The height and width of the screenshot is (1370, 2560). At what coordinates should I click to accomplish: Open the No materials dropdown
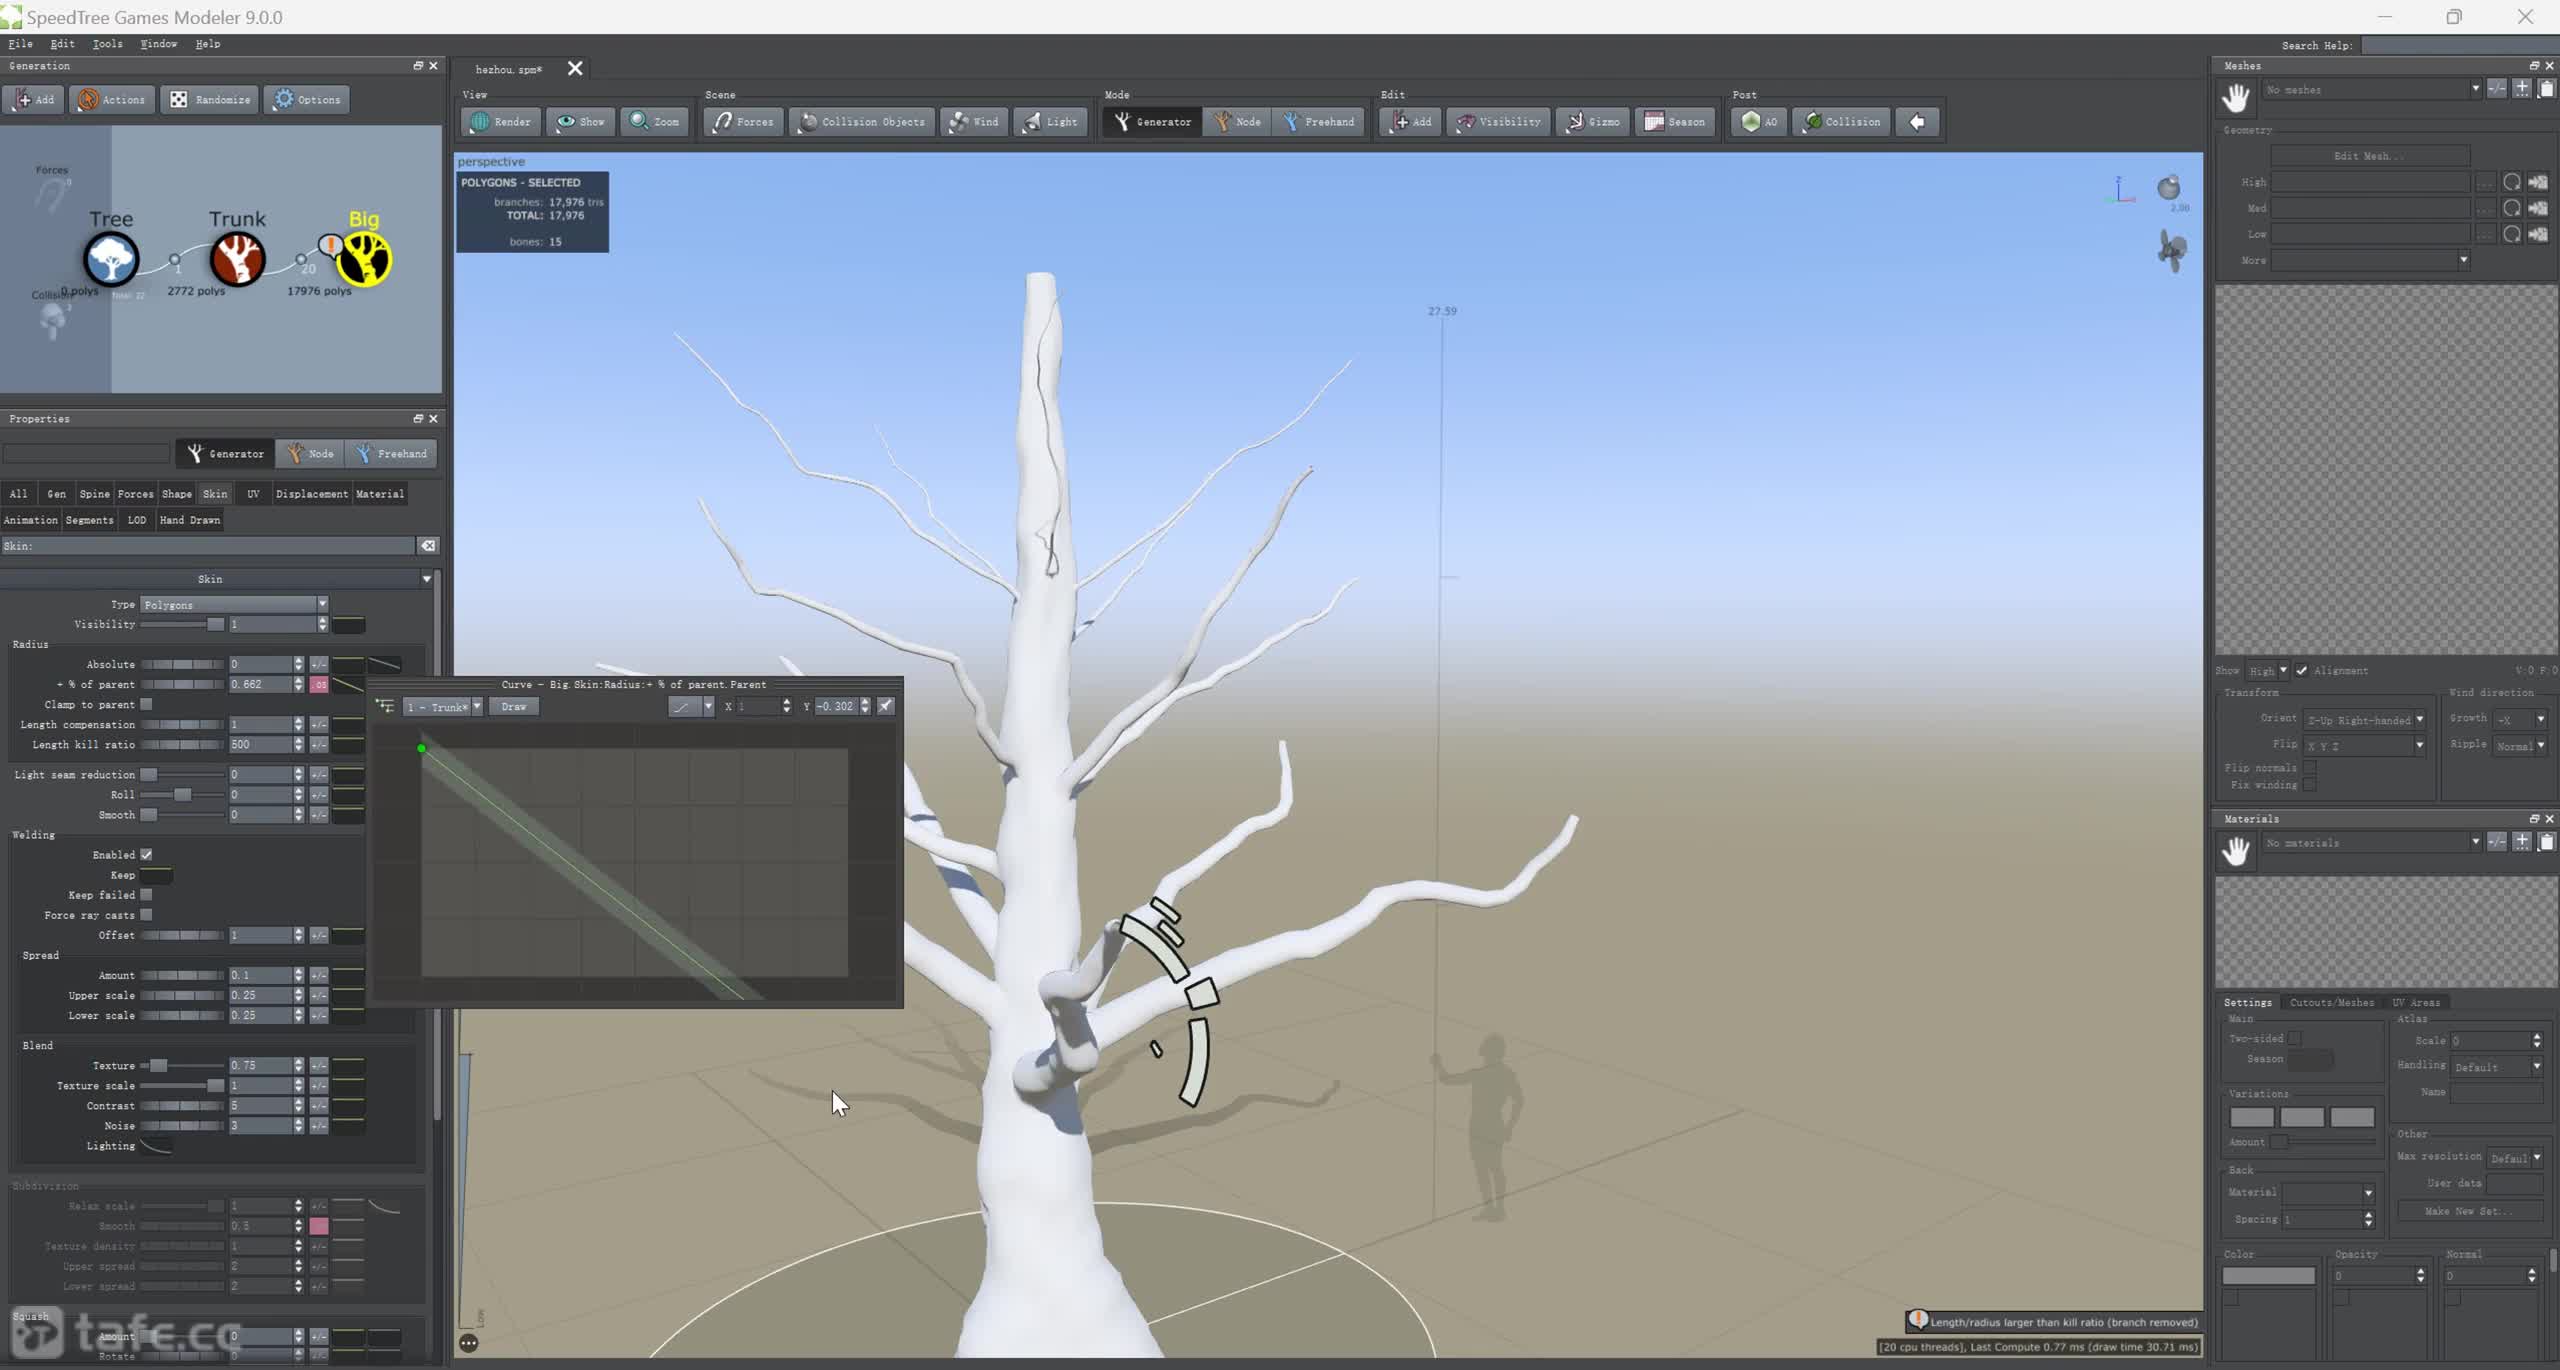point(2372,843)
